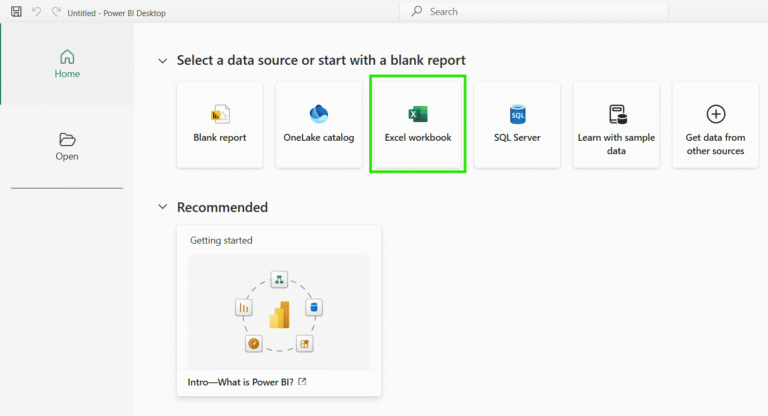Screen dimensions: 768x416
Task: Switch to the Open tab in sidebar
Action: (67, 146)
